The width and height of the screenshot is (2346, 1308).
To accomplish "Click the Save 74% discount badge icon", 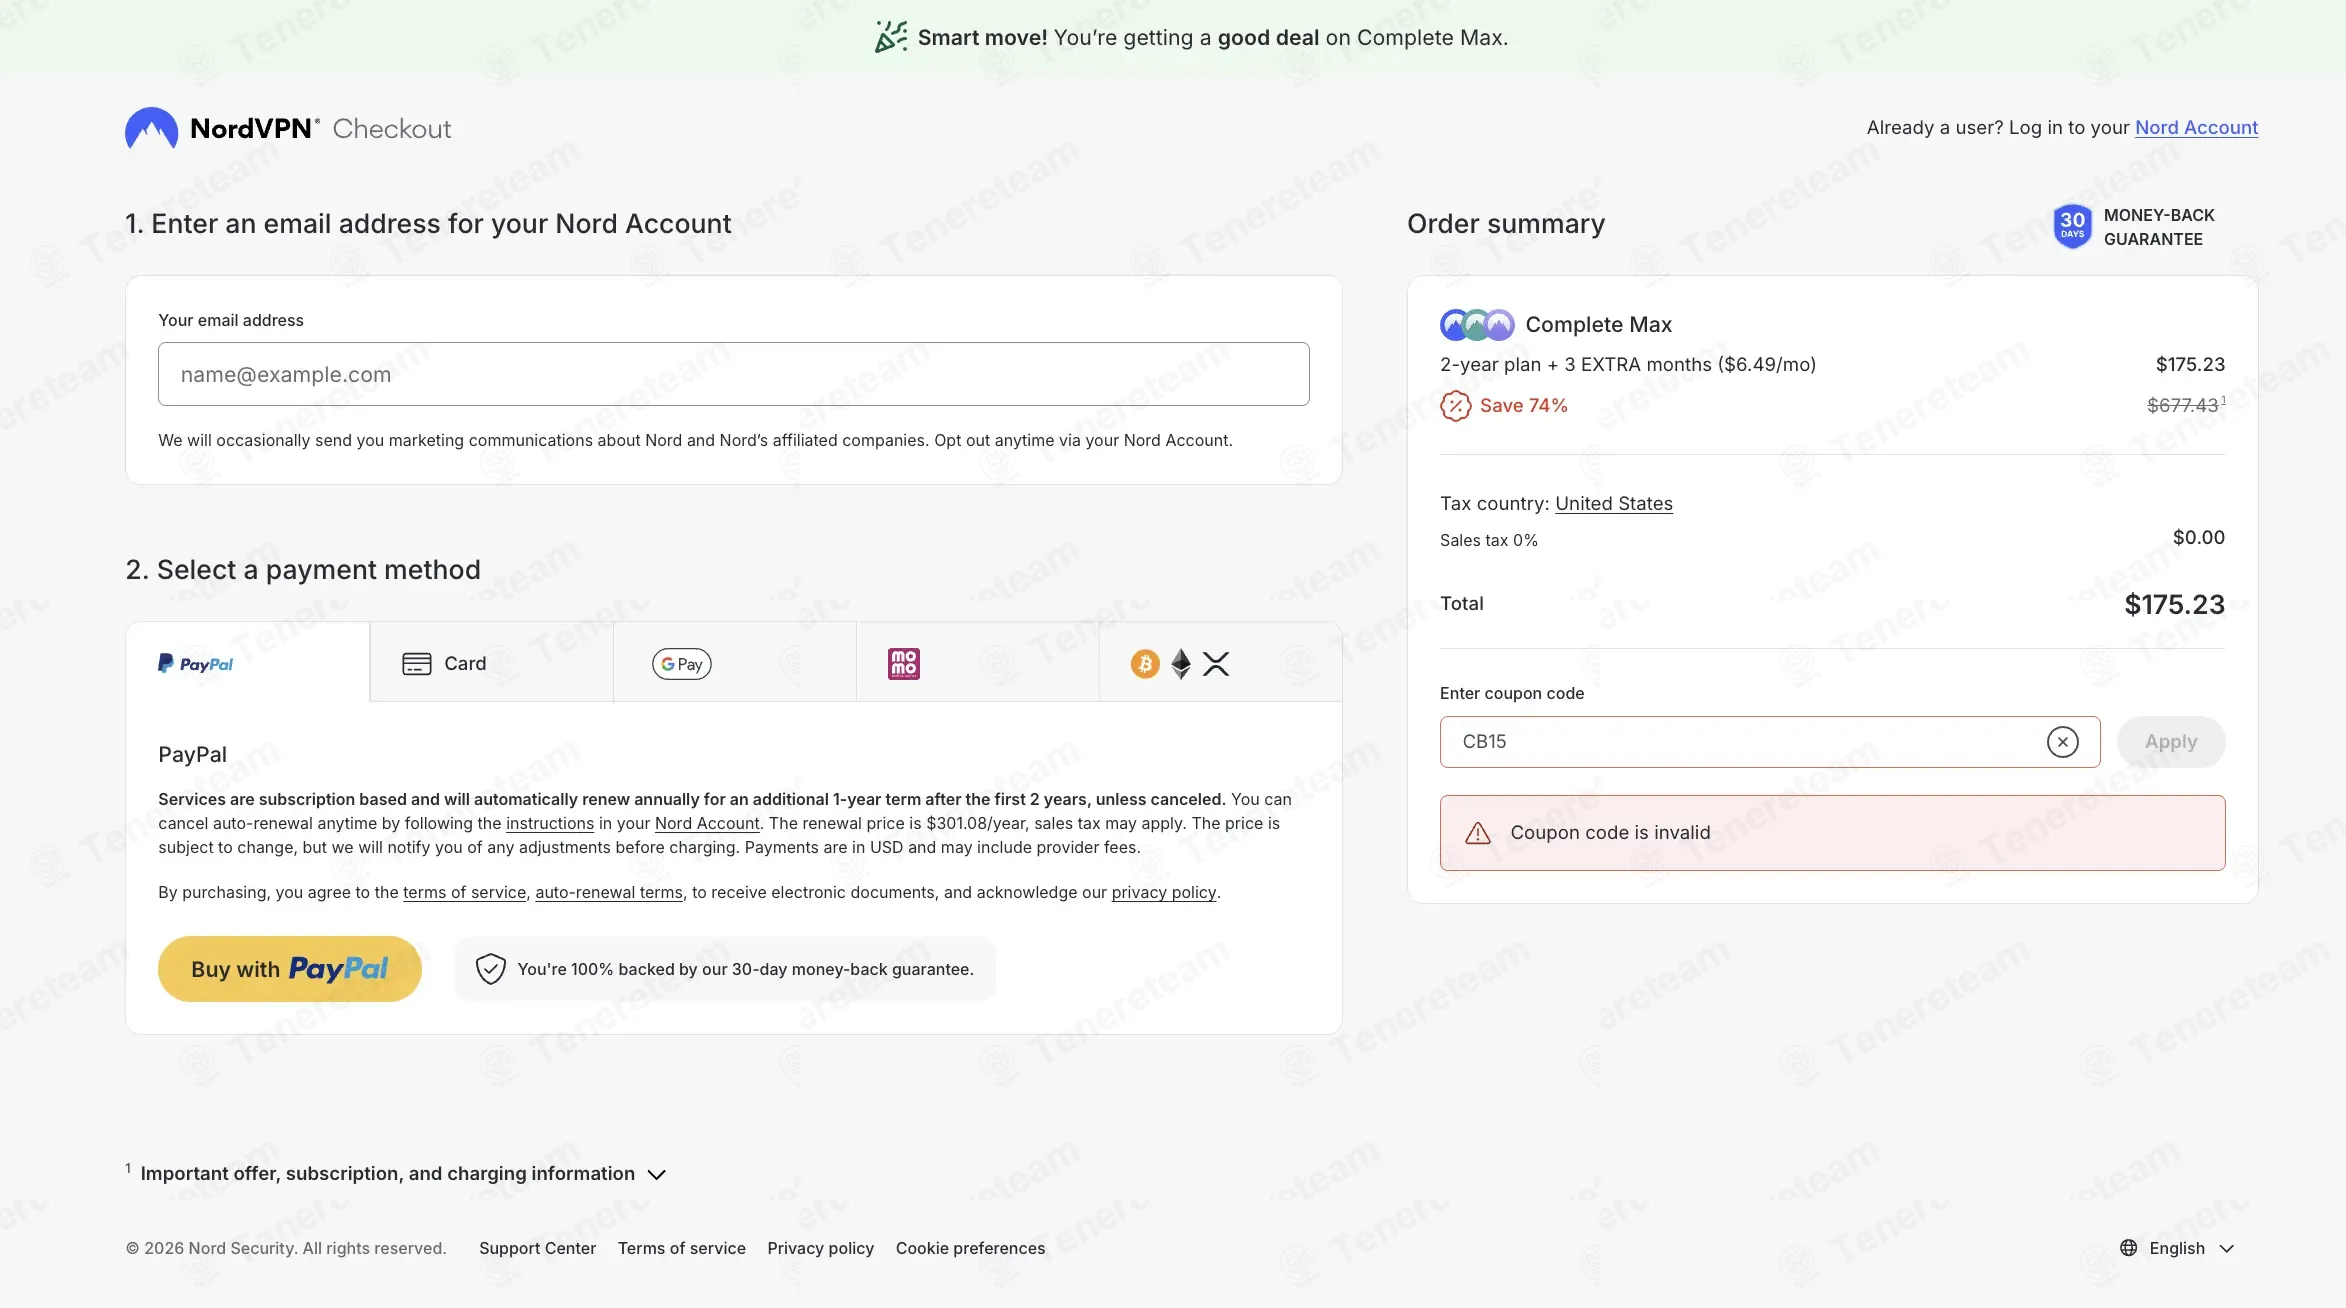I will (1455, 406).
